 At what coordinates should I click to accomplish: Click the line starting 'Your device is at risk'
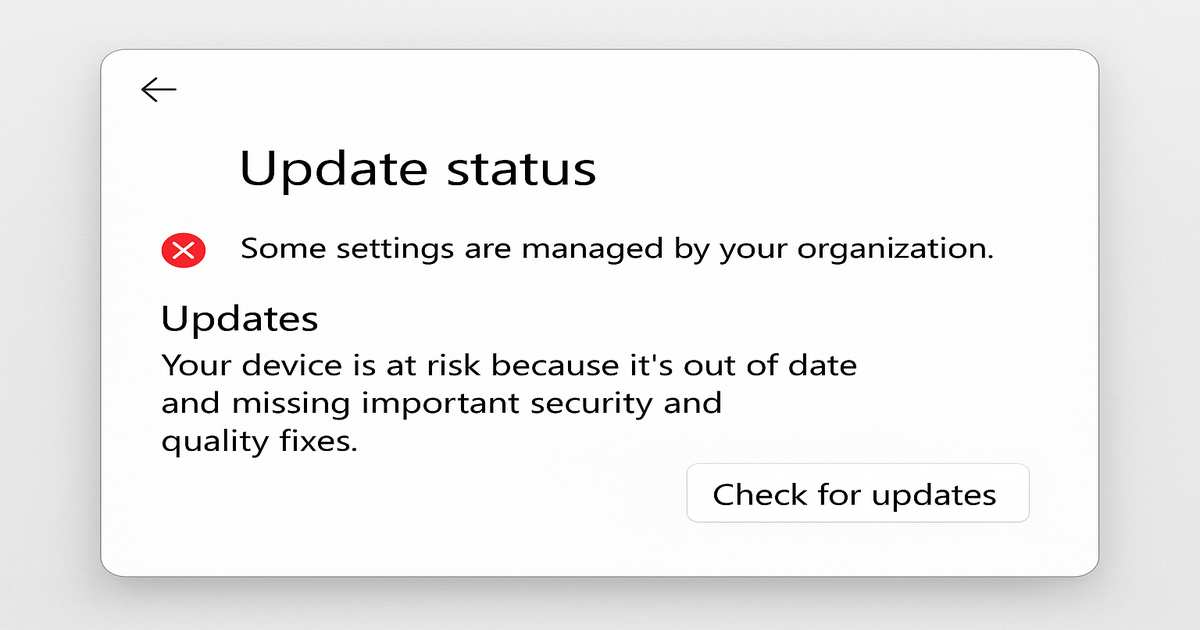pyautogui.click(x=509, y=365)
